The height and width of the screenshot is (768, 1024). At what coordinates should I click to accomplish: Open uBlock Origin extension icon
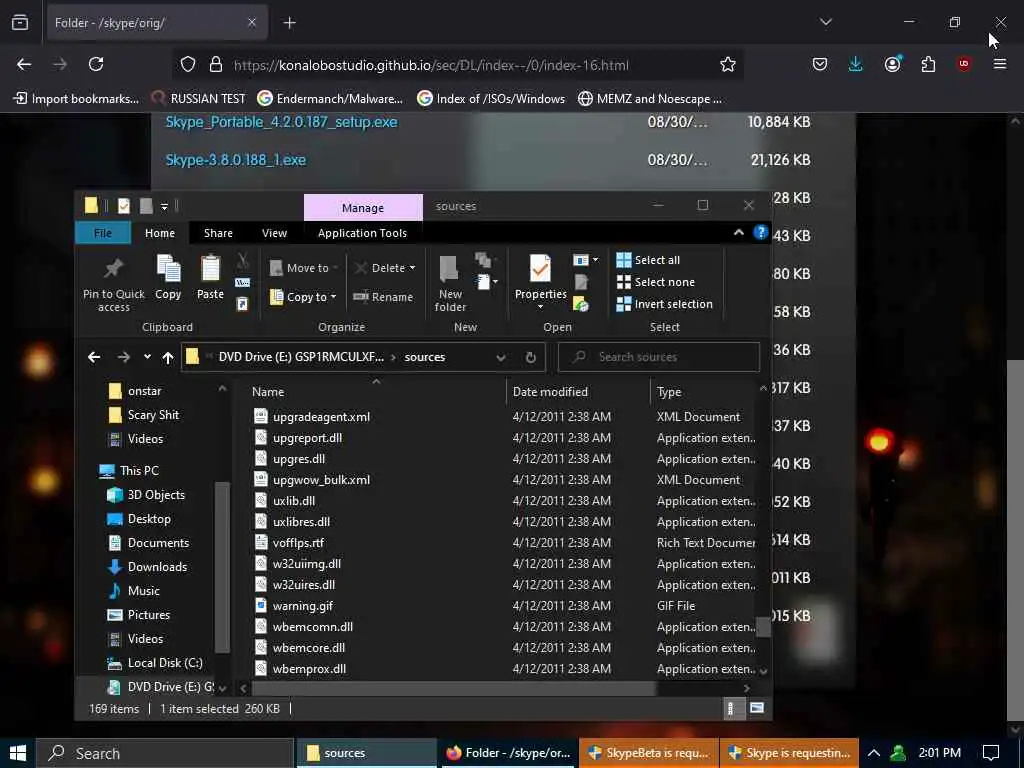964,63
